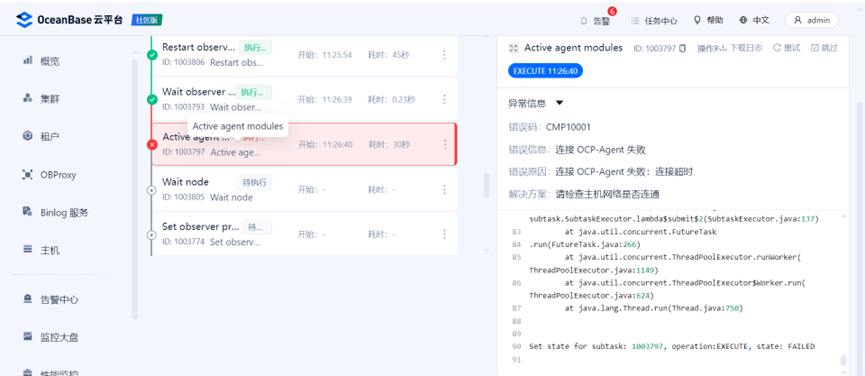The image size is (865, 376).
Task: Click the red failed status icon
Action: 152,144
